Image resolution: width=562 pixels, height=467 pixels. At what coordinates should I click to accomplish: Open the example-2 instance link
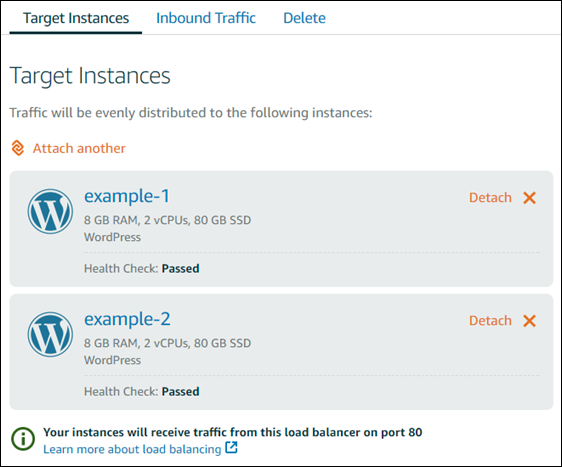127,320
